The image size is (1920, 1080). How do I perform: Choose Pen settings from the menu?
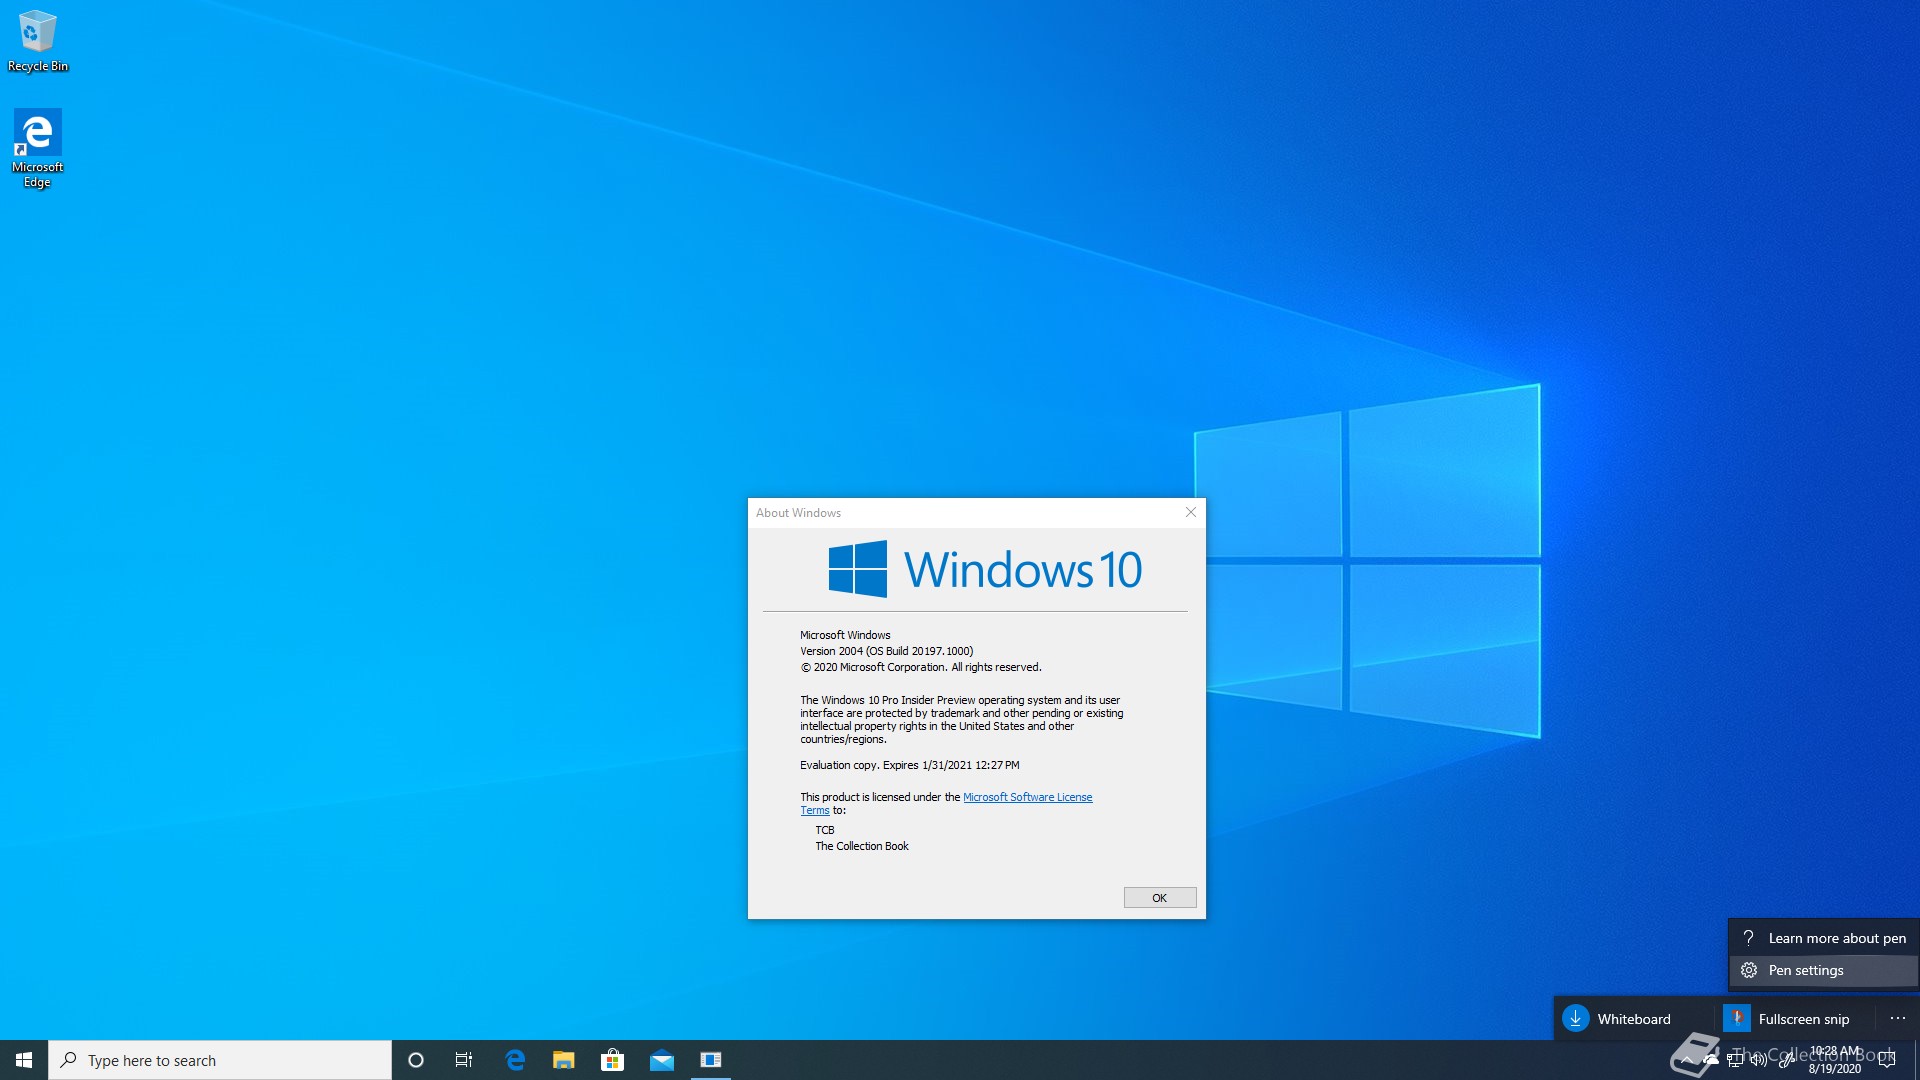pos(1824,970)
